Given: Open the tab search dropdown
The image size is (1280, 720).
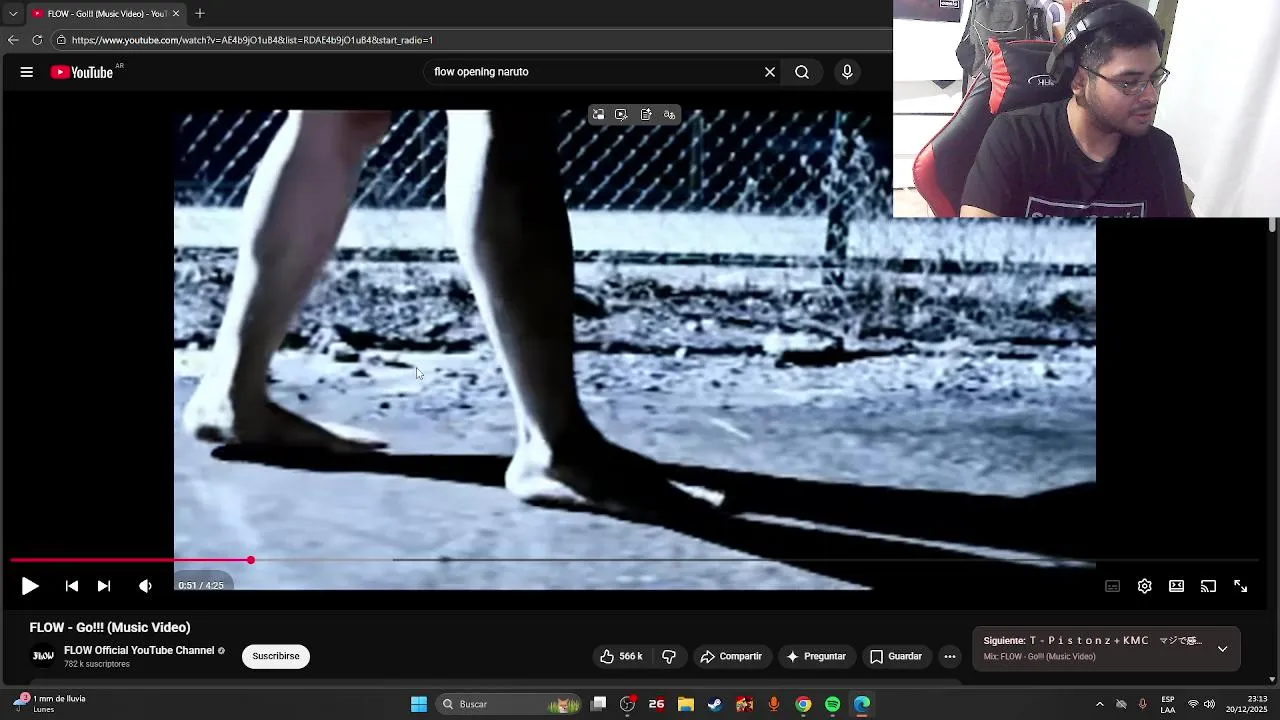Looking at the screenshot, I should 13,14.
